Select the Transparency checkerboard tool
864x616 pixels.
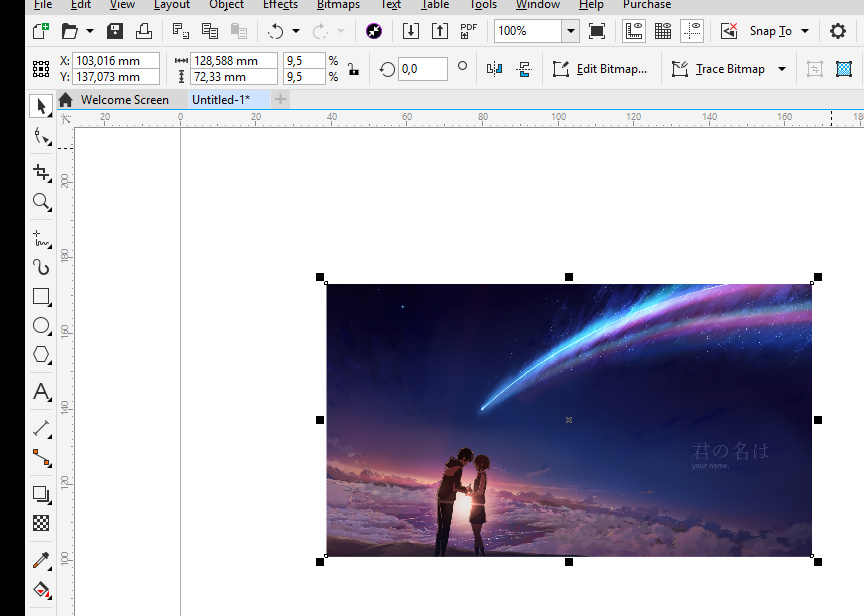click(x=41, y=523)
